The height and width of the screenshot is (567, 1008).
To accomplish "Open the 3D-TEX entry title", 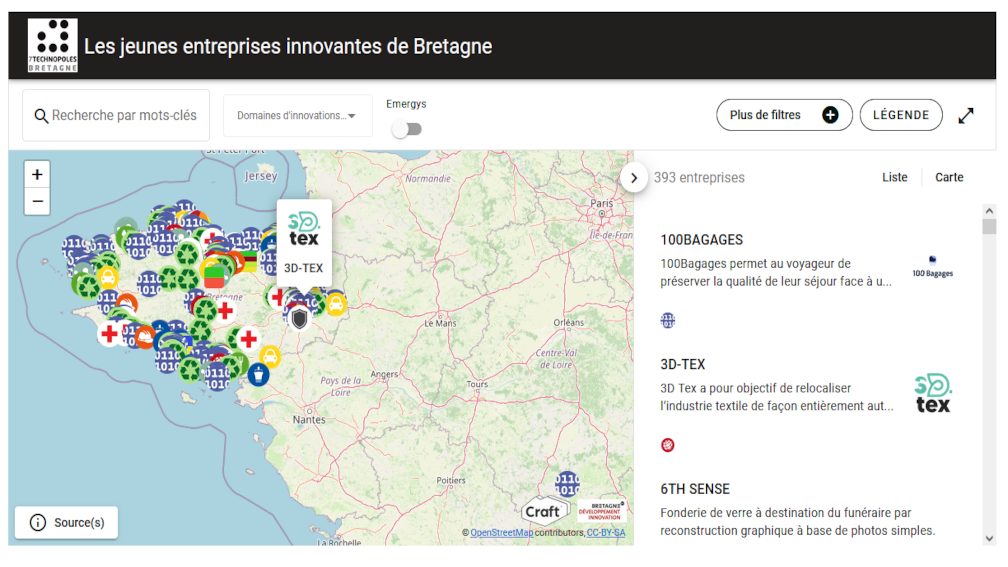I will click(x=683, y=364).
